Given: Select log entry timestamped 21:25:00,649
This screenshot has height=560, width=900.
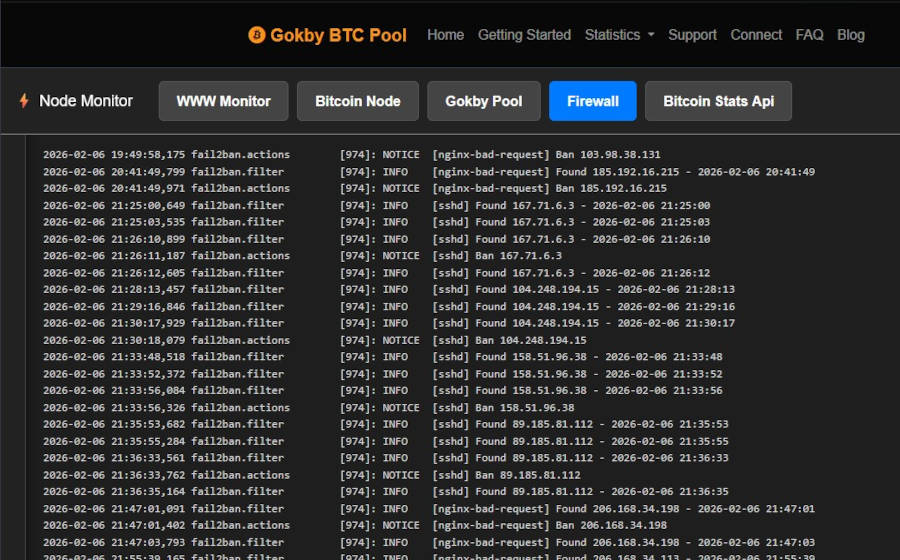Looking at the screenshot, I should click(x=377, y=205).
